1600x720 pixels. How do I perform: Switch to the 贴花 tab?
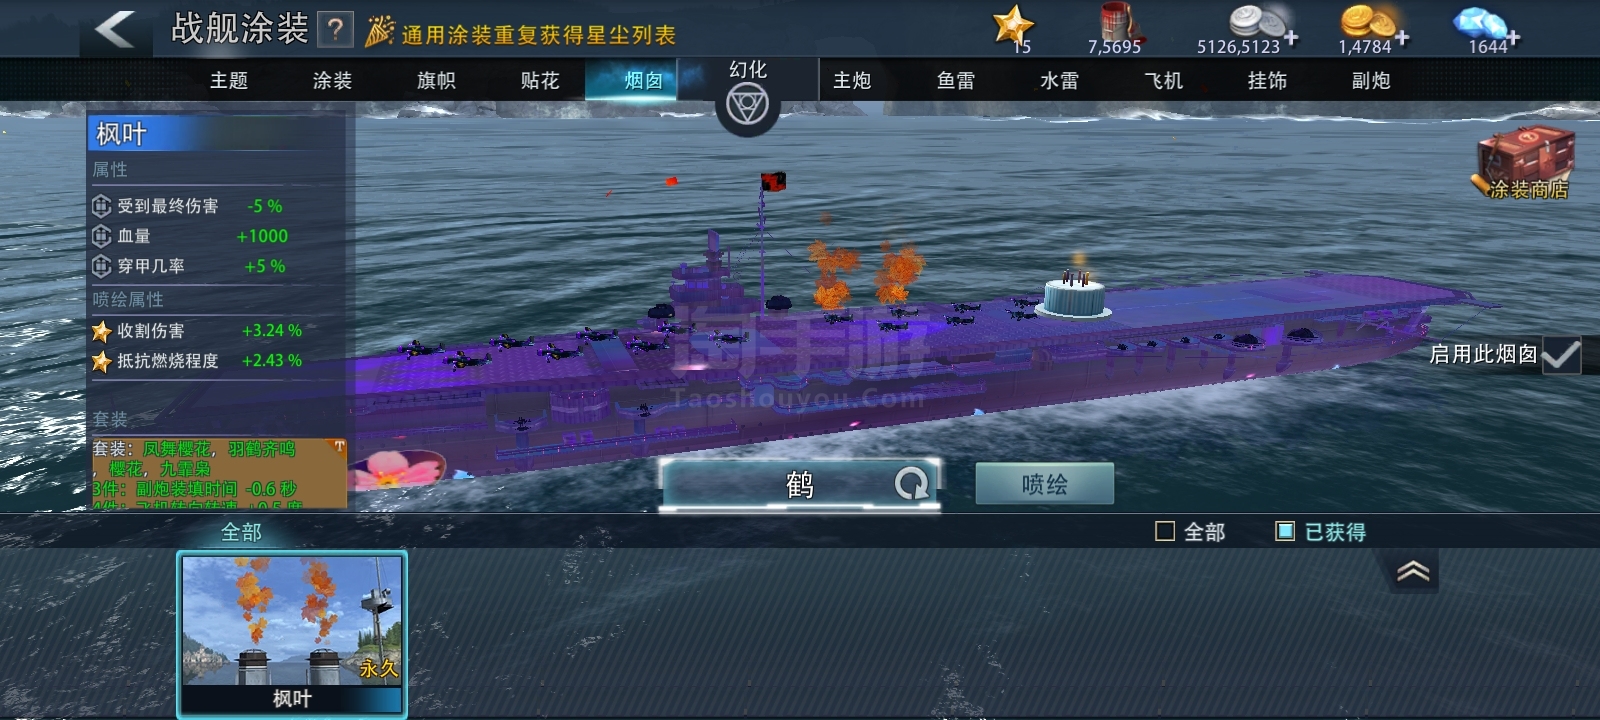coord(540,81)
